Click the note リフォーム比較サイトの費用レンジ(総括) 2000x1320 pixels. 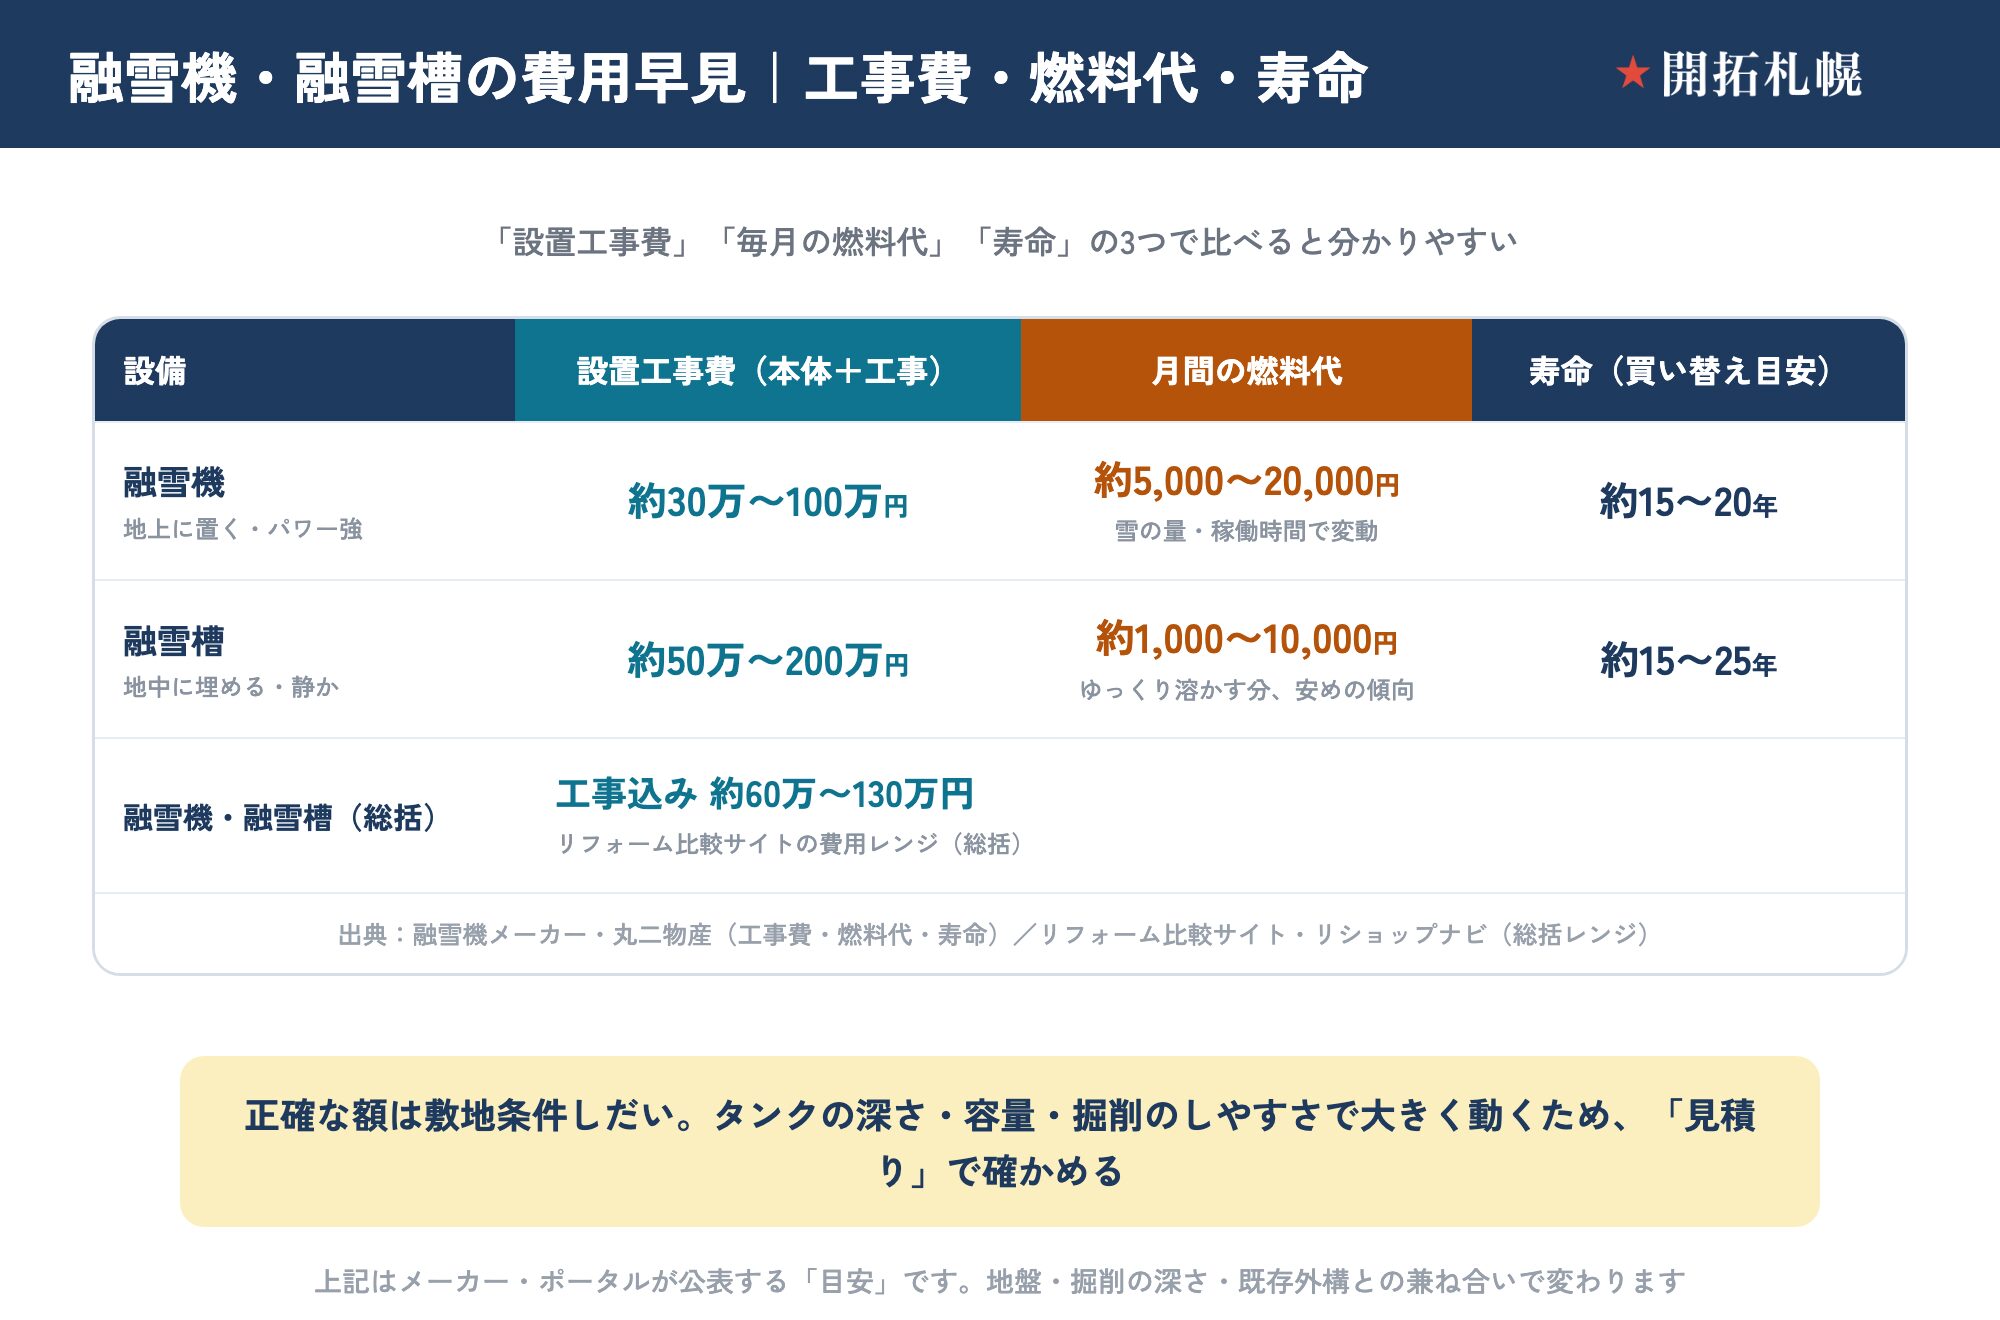click(x=791, y=844)
